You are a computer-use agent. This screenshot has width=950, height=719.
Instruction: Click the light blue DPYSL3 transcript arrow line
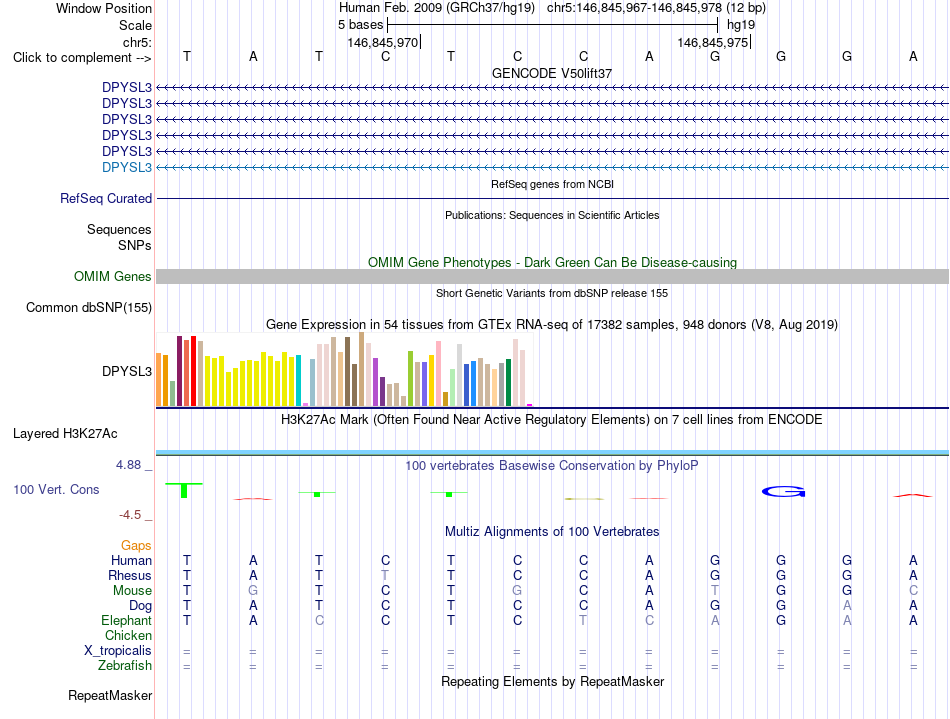(x=552, y=167)
